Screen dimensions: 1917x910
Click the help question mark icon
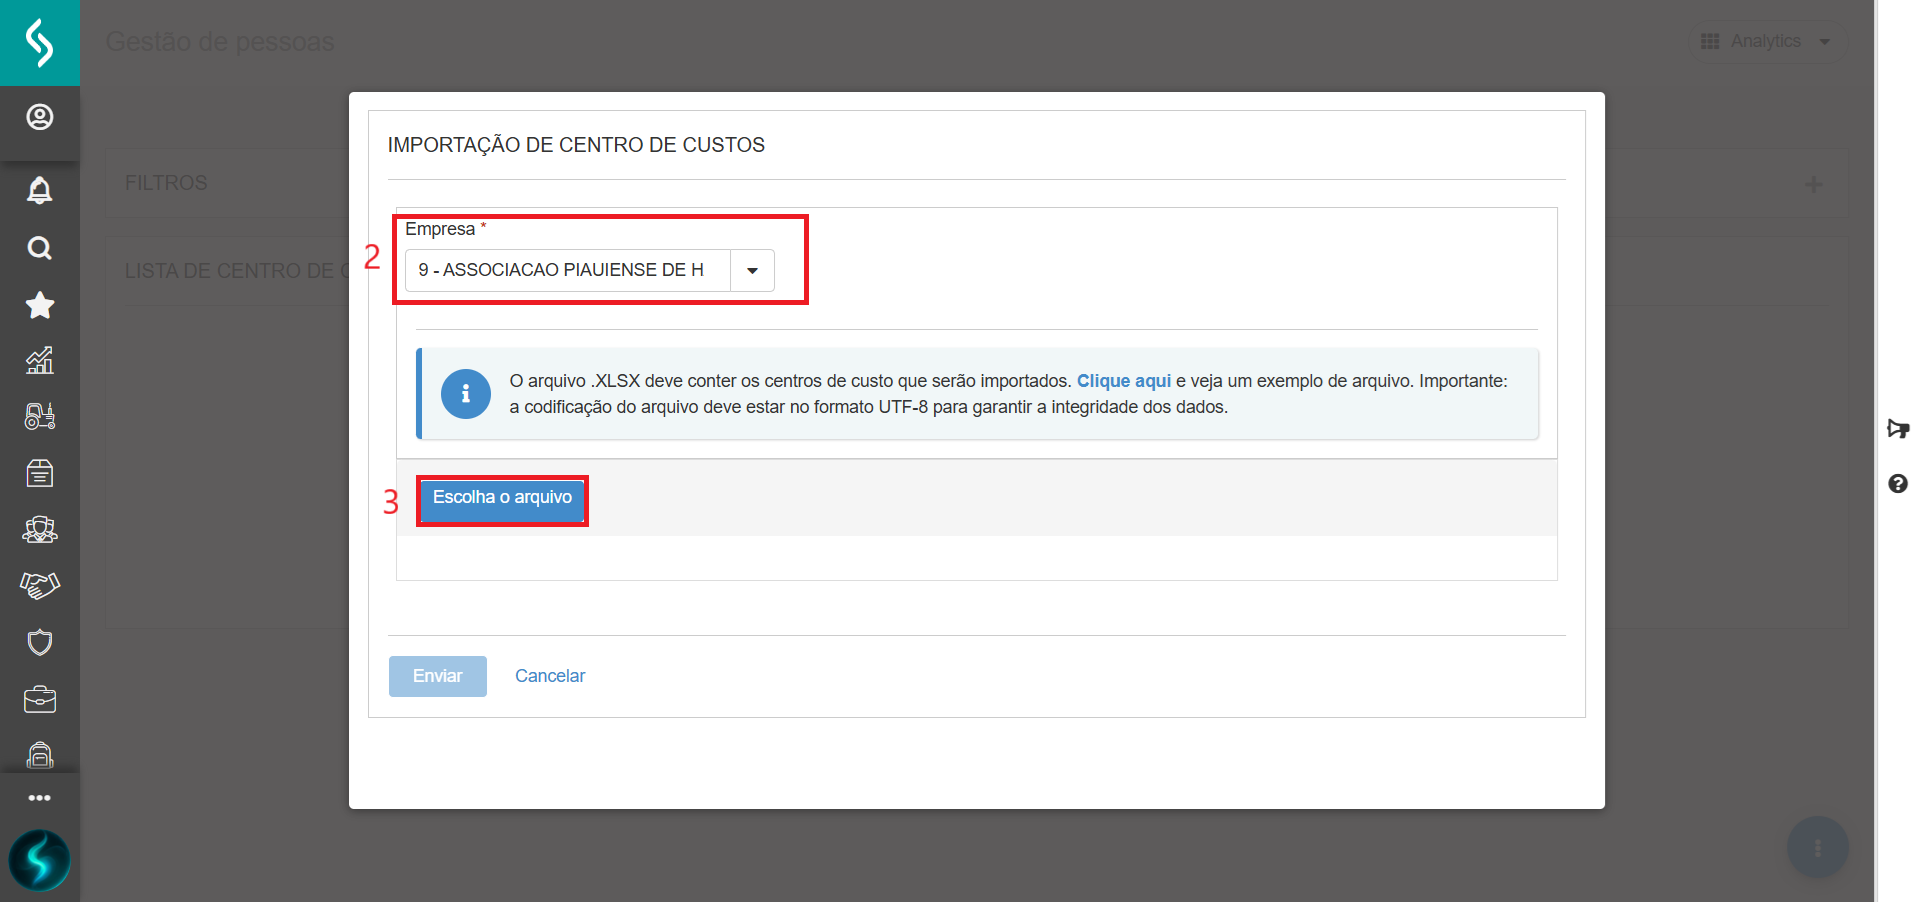tap(1897, 484)
